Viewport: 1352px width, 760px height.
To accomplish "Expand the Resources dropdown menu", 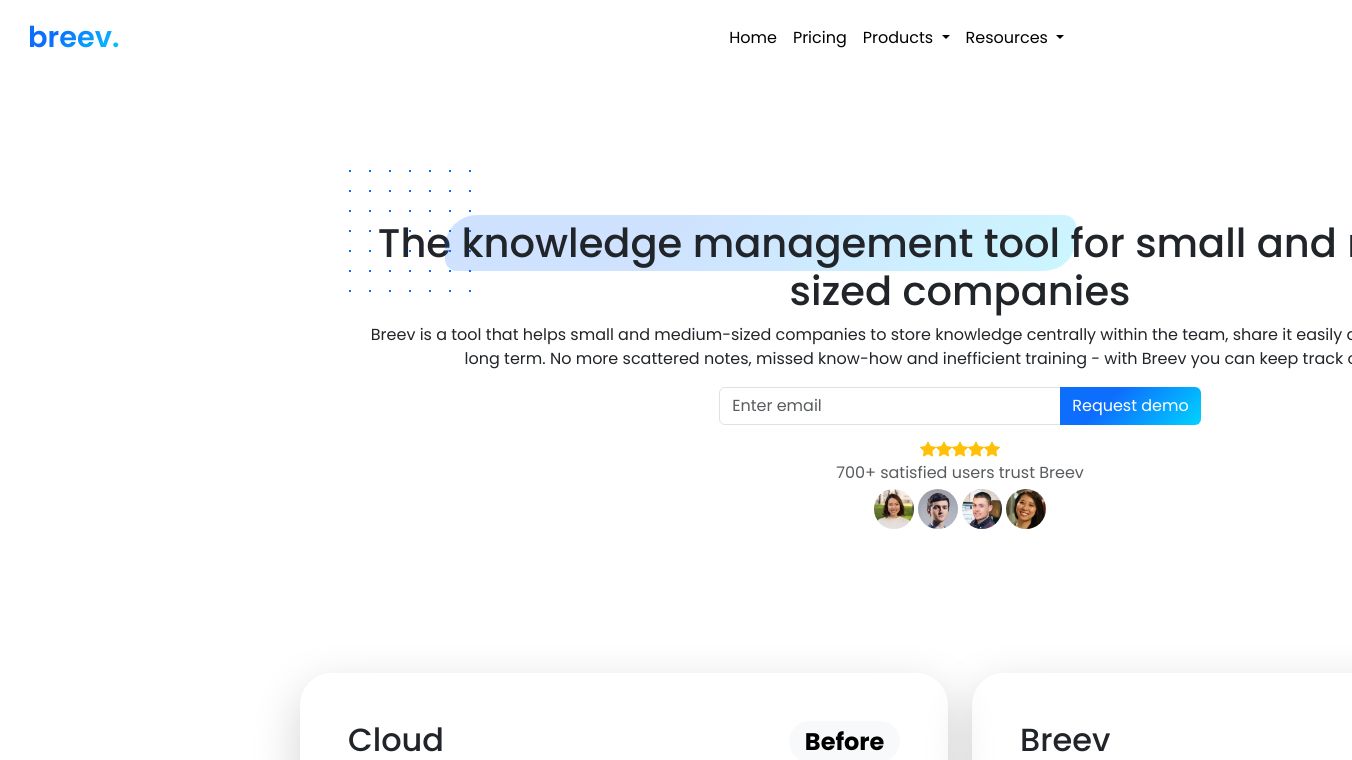I will pyautogui.click(x=1015, y=38).
